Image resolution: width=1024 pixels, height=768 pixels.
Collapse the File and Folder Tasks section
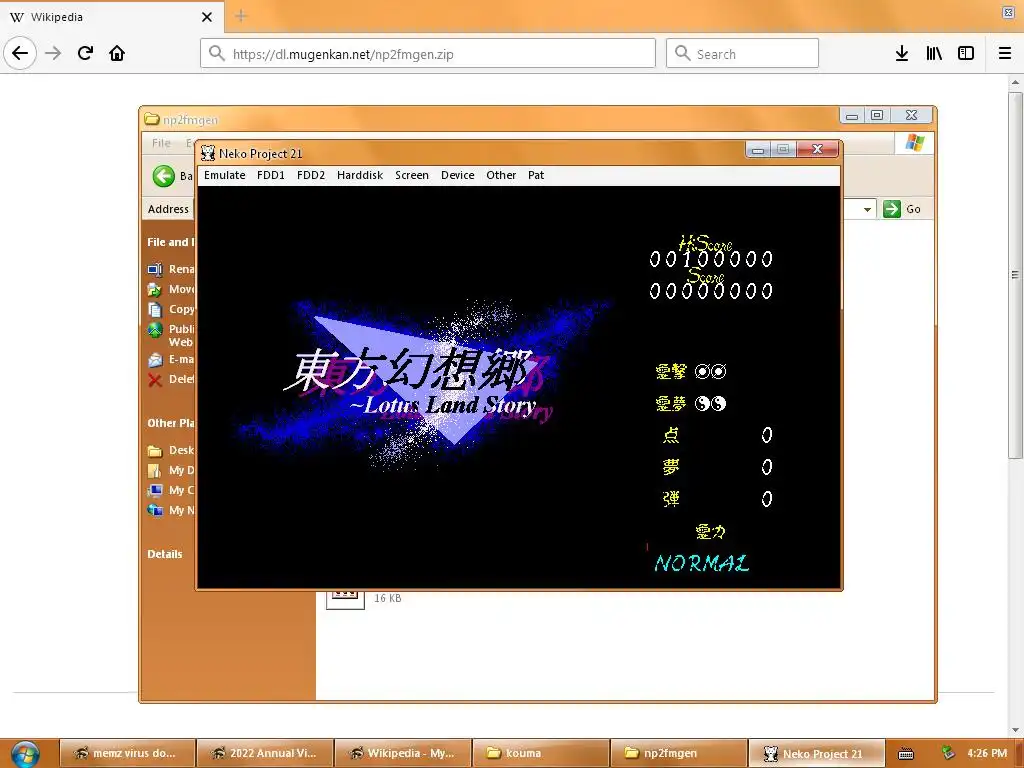click(x=170, y=242)
